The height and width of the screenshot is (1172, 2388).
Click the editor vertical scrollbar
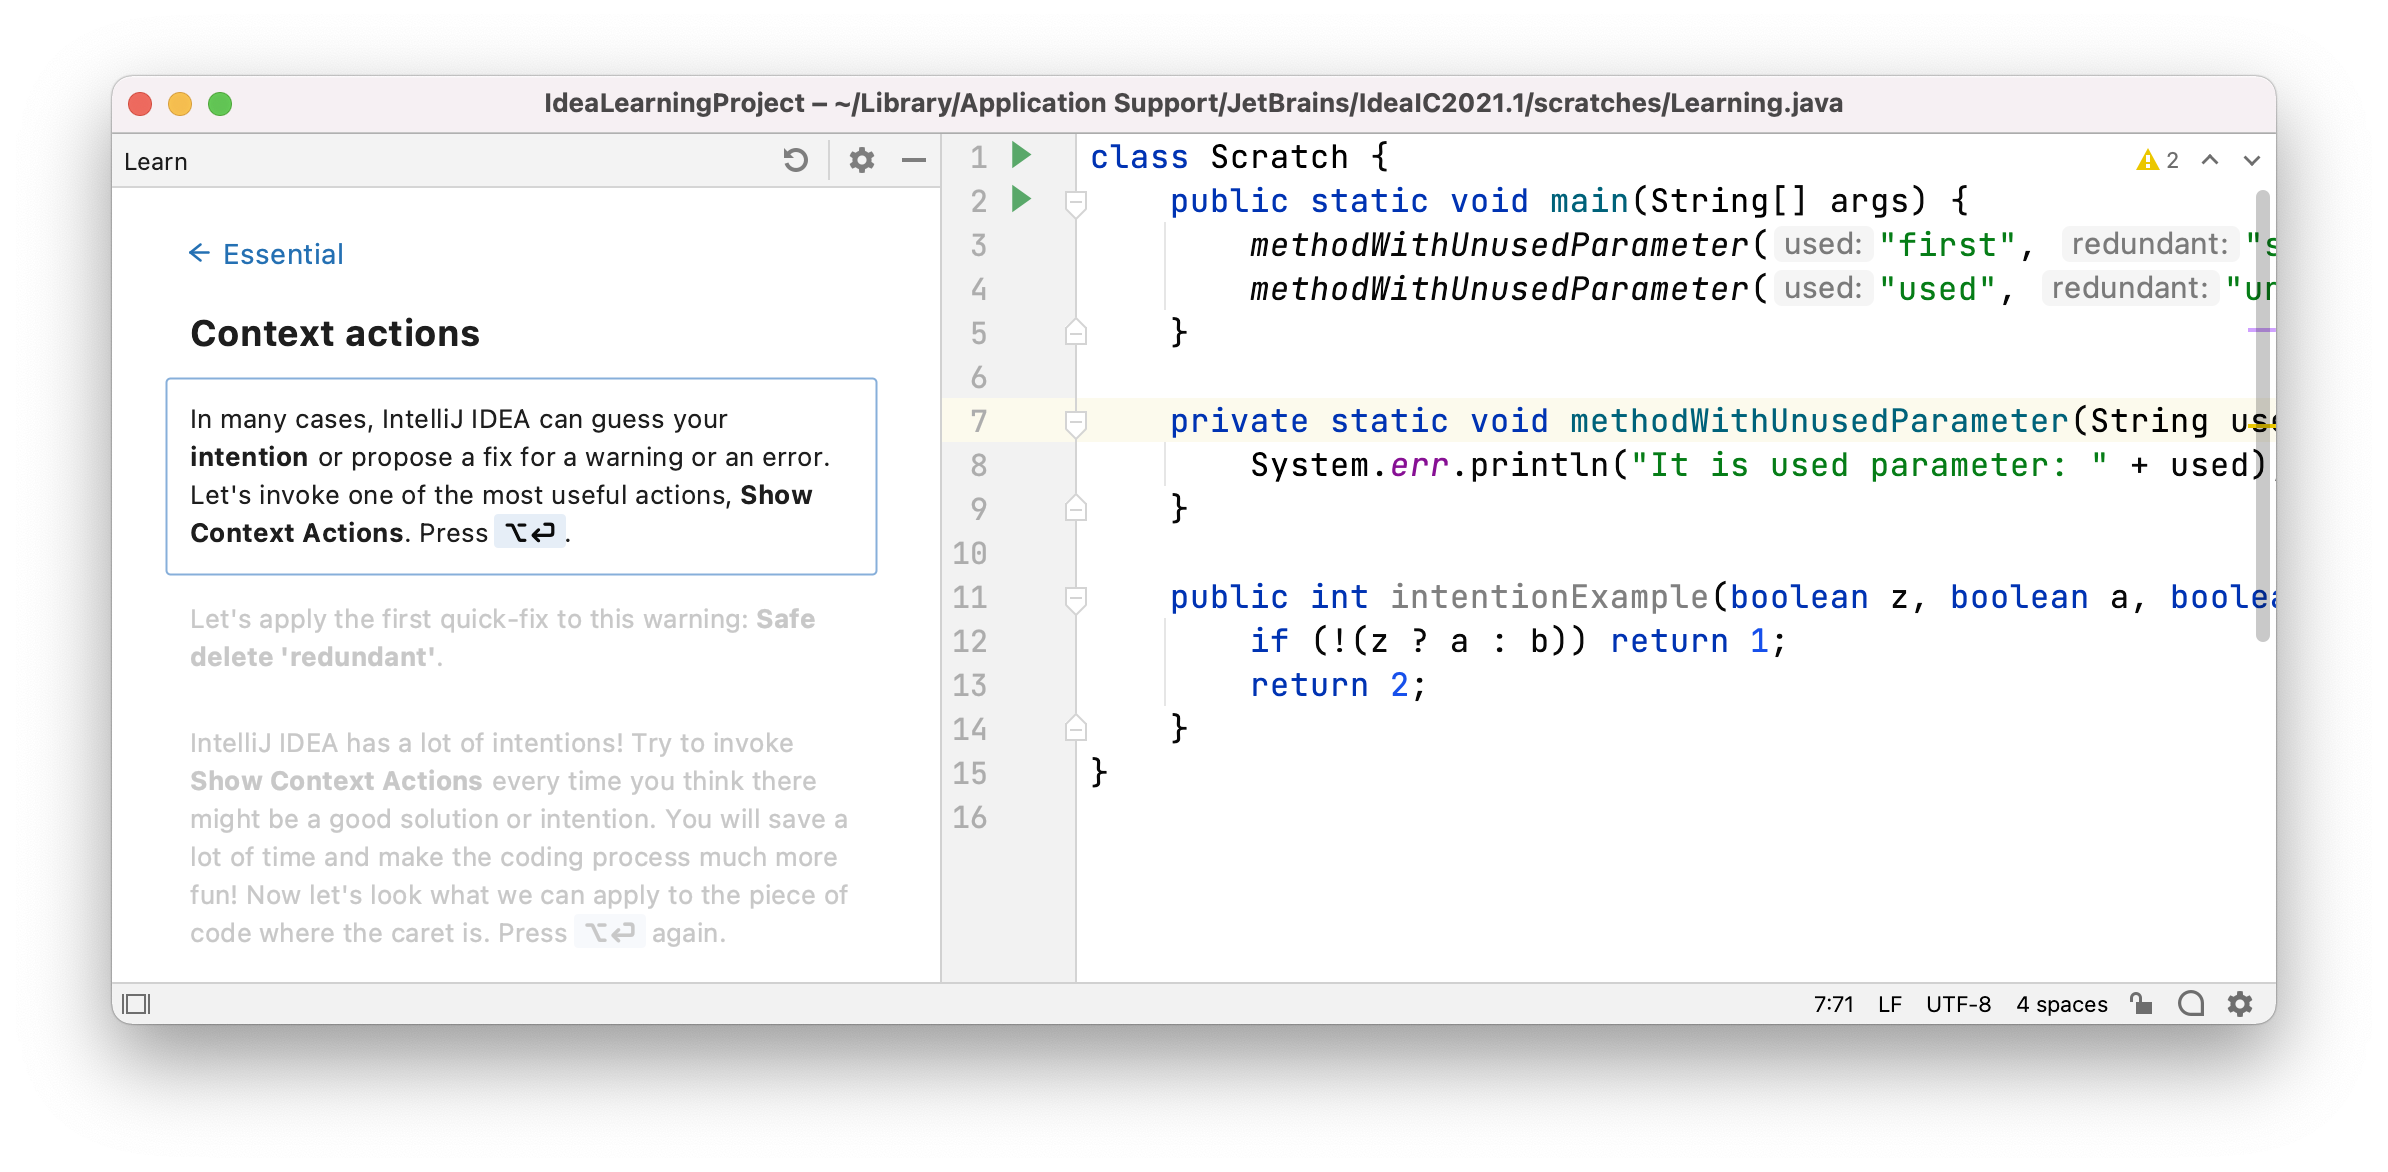pos(2262,415)
